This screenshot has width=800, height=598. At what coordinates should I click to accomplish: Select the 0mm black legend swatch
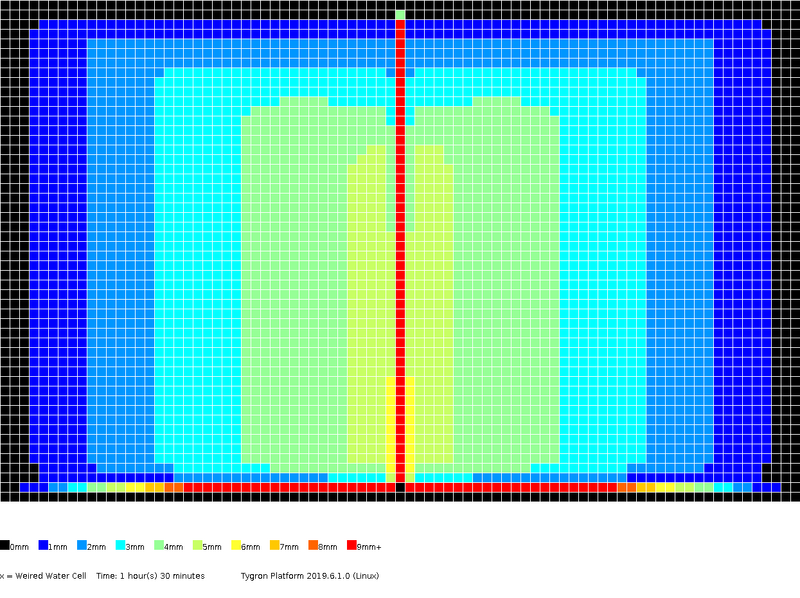point(5,546)
